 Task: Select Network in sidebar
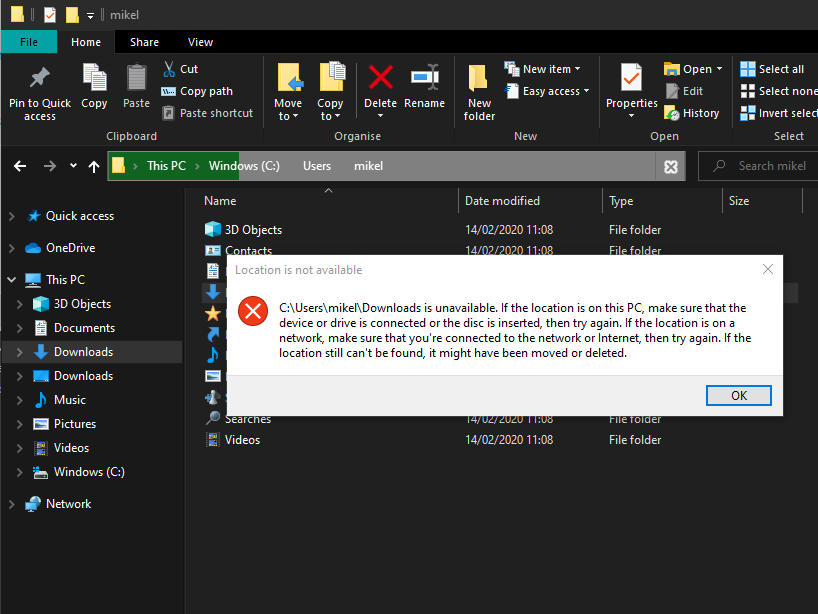(68, 504)
